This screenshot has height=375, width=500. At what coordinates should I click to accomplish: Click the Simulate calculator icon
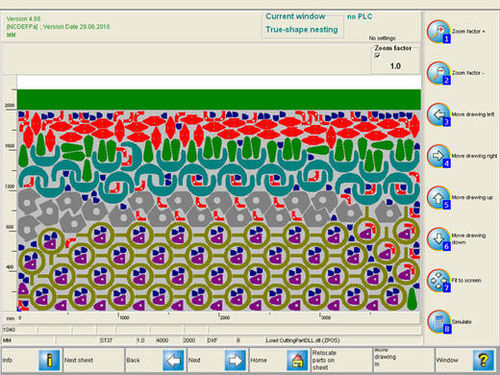click(x=439, y=322)
